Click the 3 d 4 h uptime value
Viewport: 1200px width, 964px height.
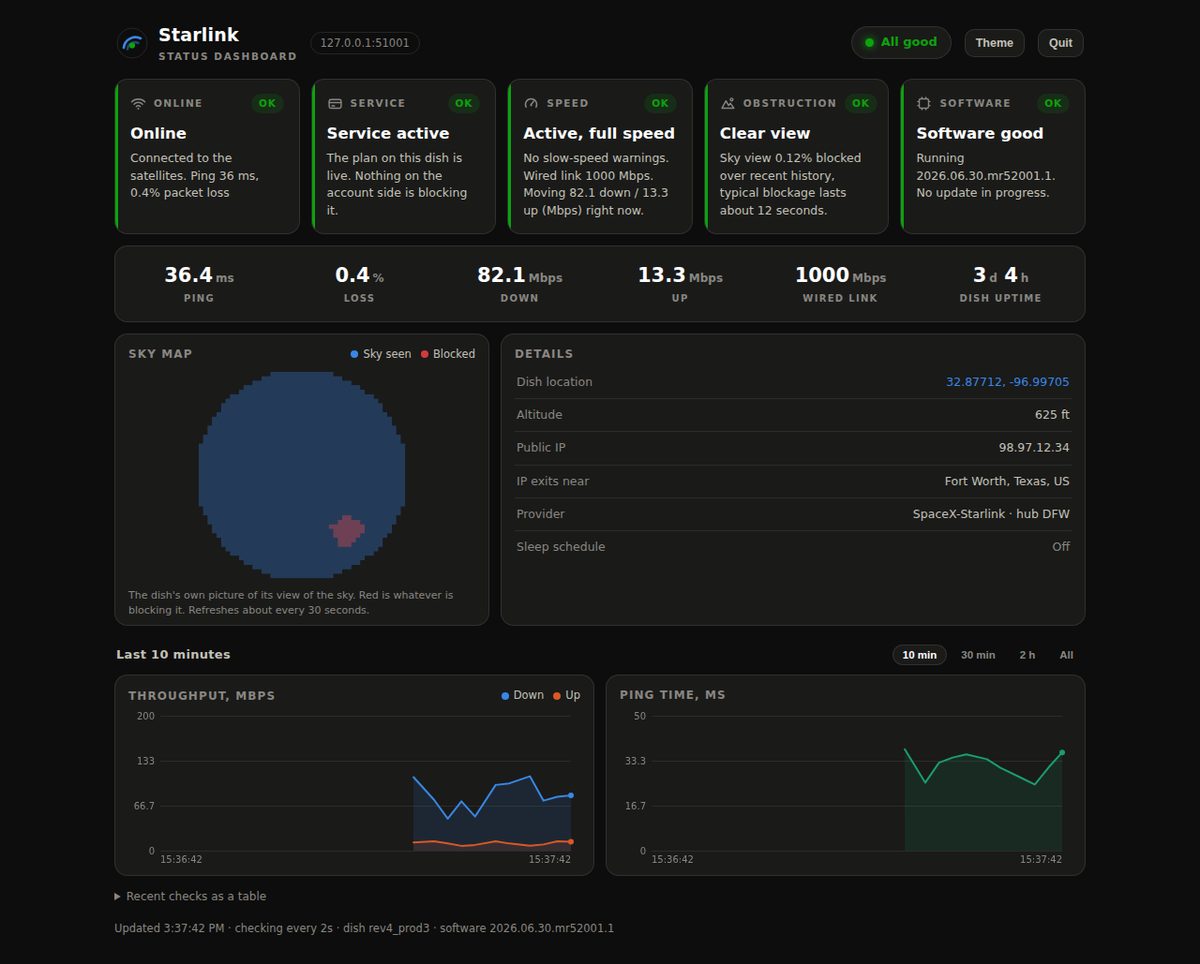[x=1001, y=275]
